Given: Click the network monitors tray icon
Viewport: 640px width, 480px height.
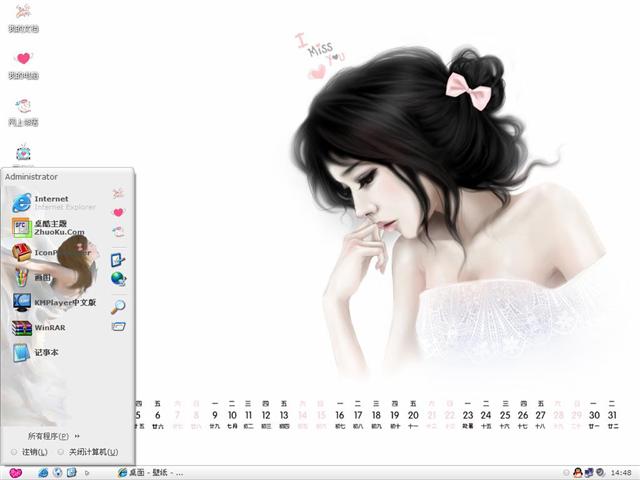Looking at the screenshot, I should pos(589,473).
